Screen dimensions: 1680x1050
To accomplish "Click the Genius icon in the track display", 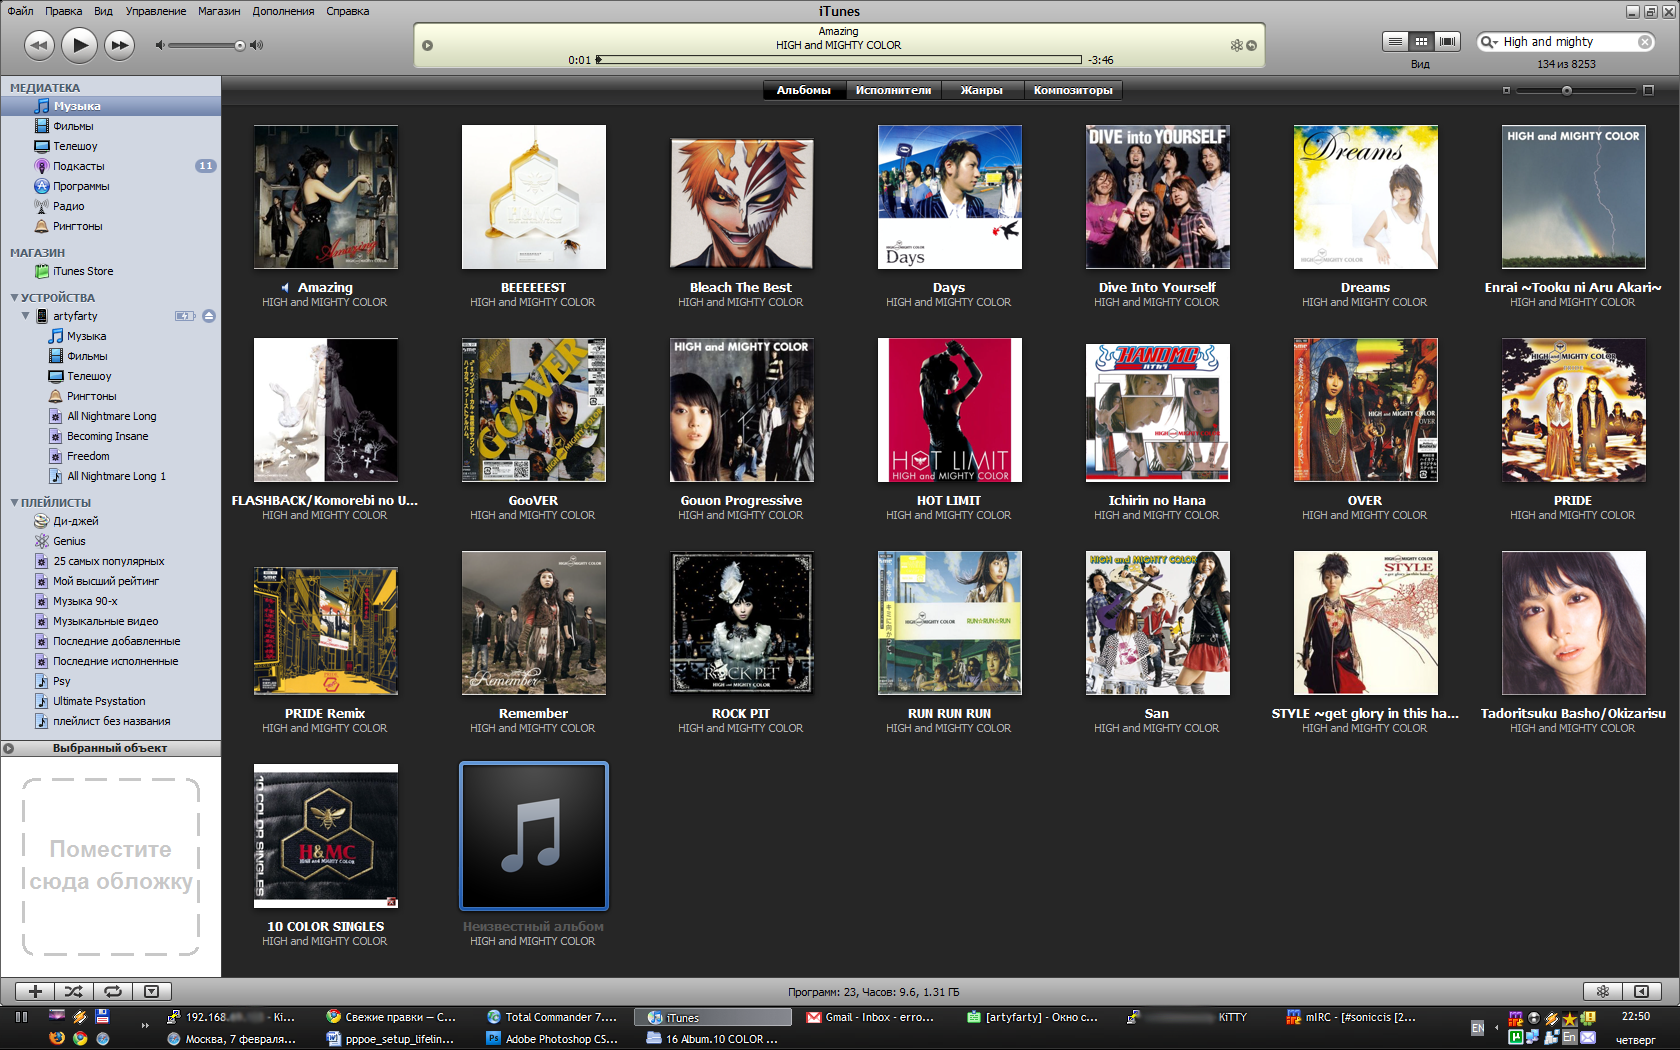I will 1237,46.
